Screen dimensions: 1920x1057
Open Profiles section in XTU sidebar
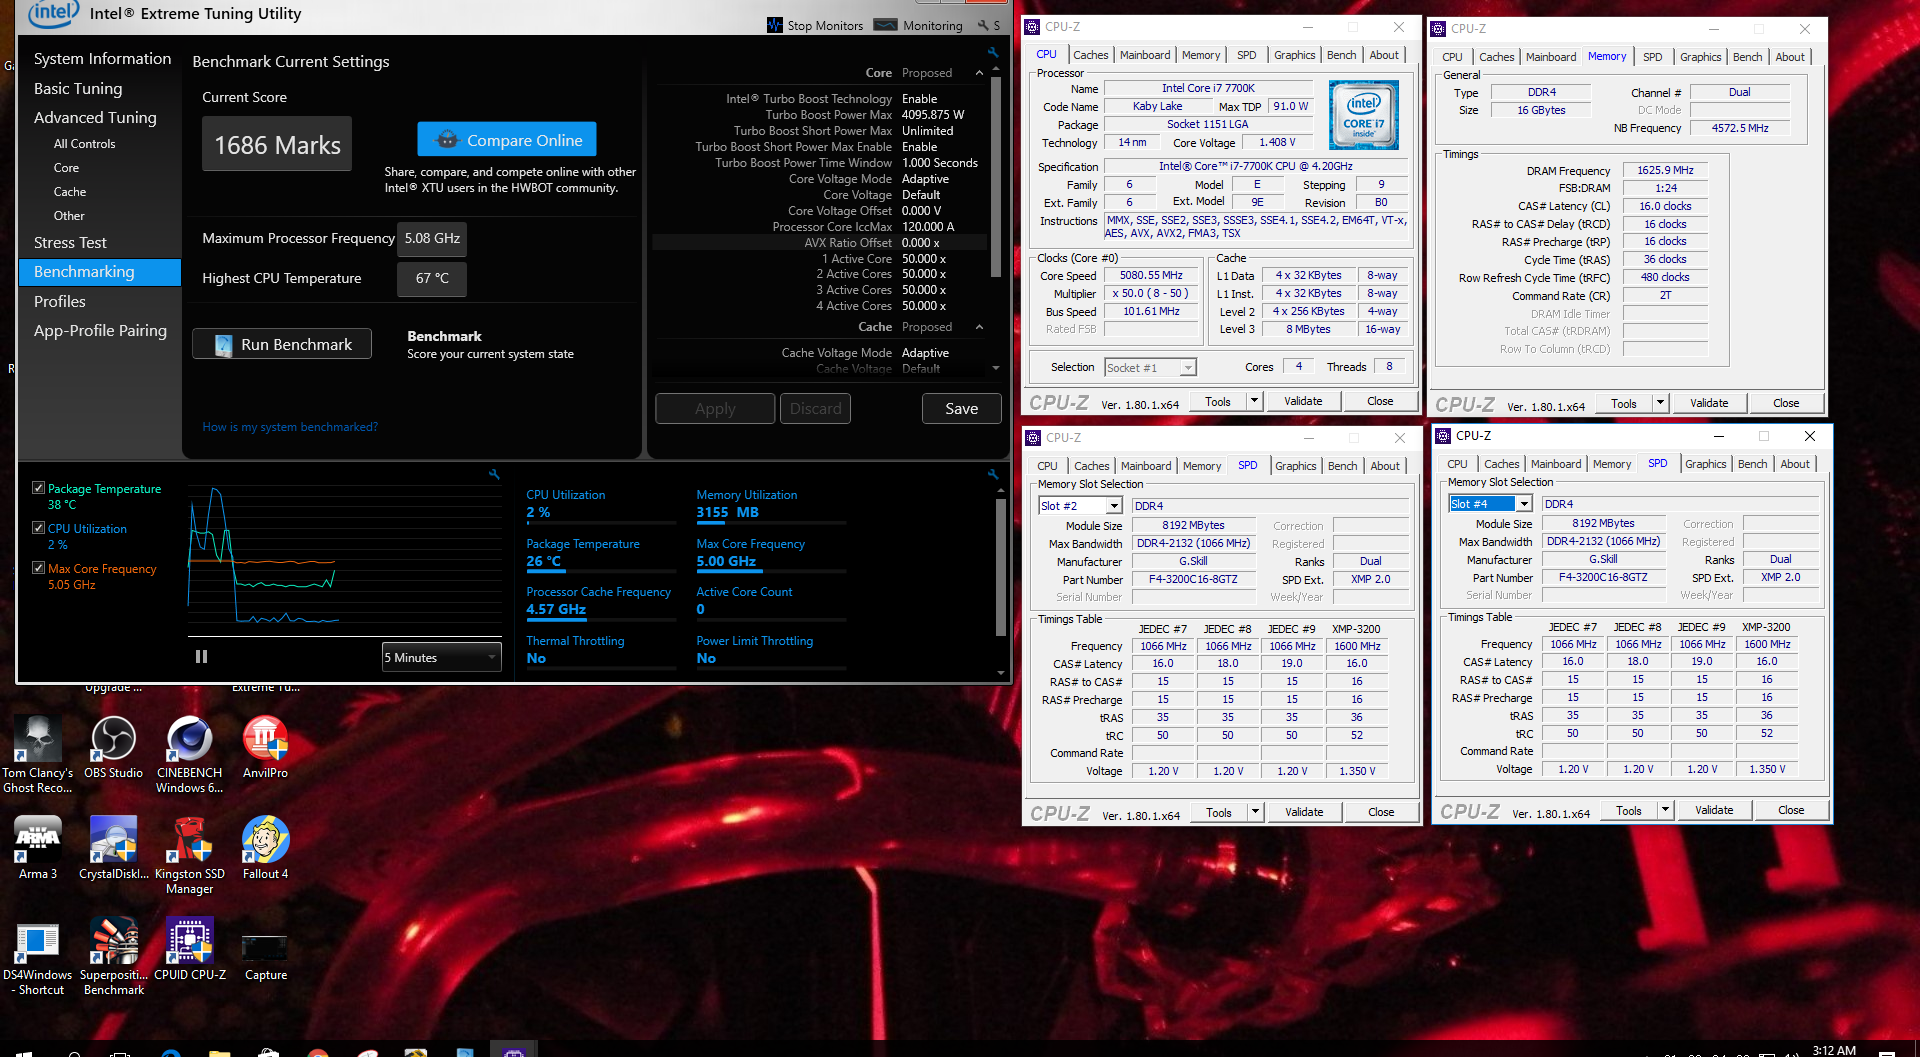59,301
